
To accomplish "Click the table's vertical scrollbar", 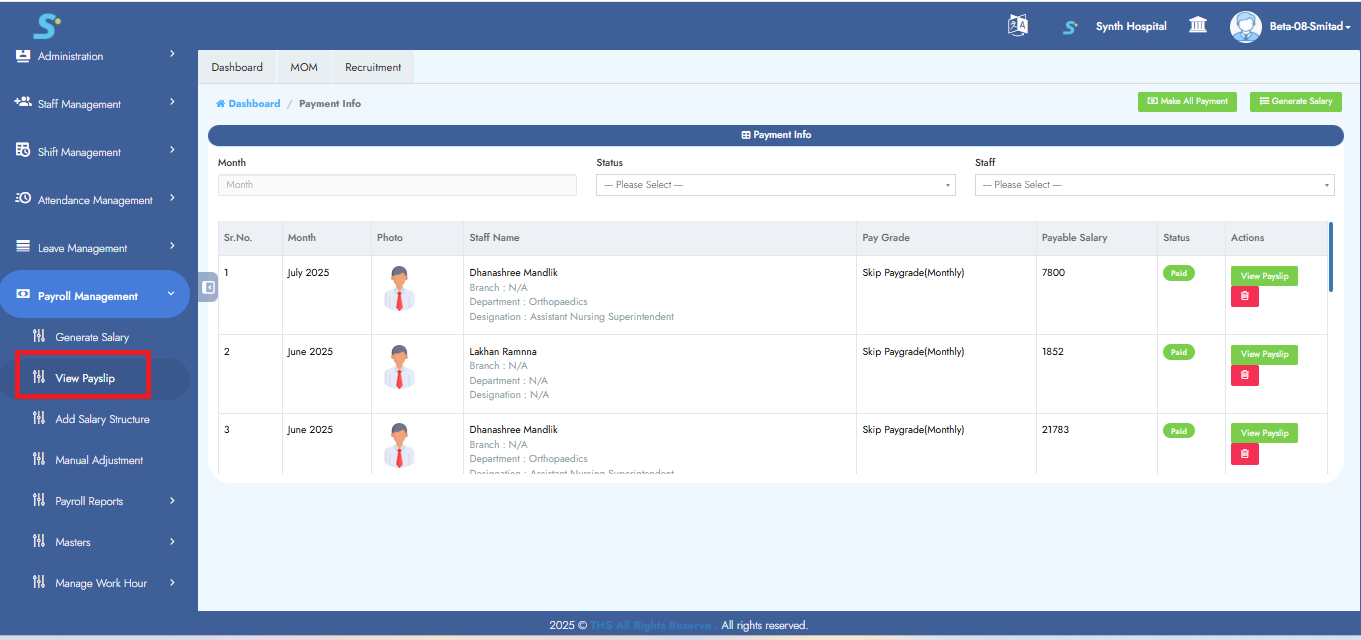I will tap(1330, 258).
